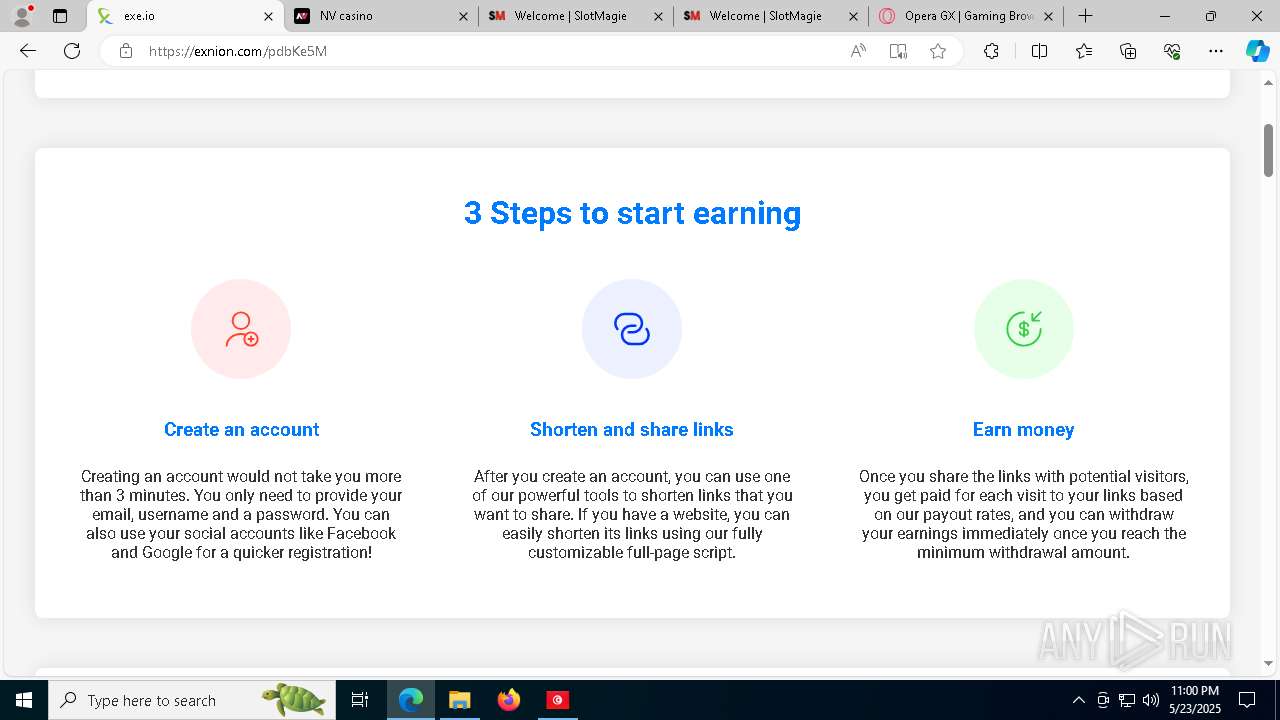The height and width of the screenshot is (720, 1280).
Task: Open File Explorer from the taskbar
Action: 459,700
